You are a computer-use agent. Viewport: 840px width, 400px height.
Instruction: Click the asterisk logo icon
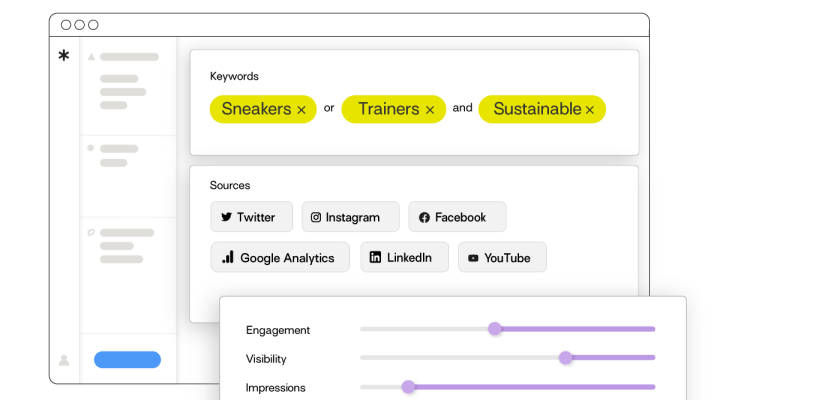[64, 56]
